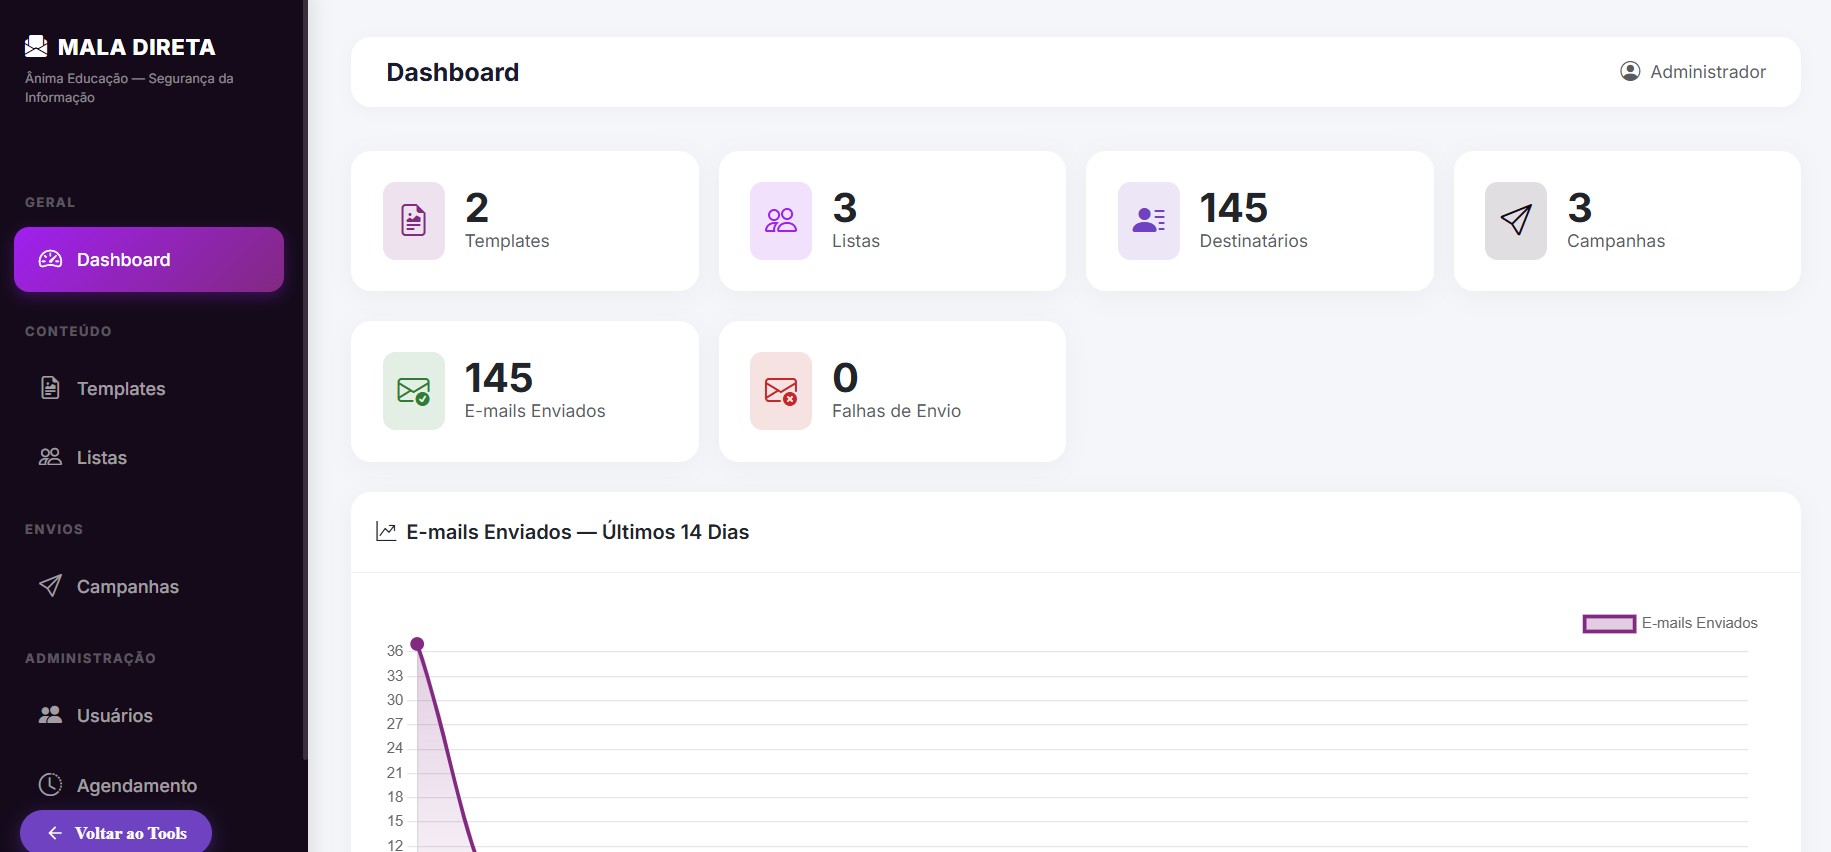
Task: Click the "Destinatários" card label
Action: pos(1254,241)
